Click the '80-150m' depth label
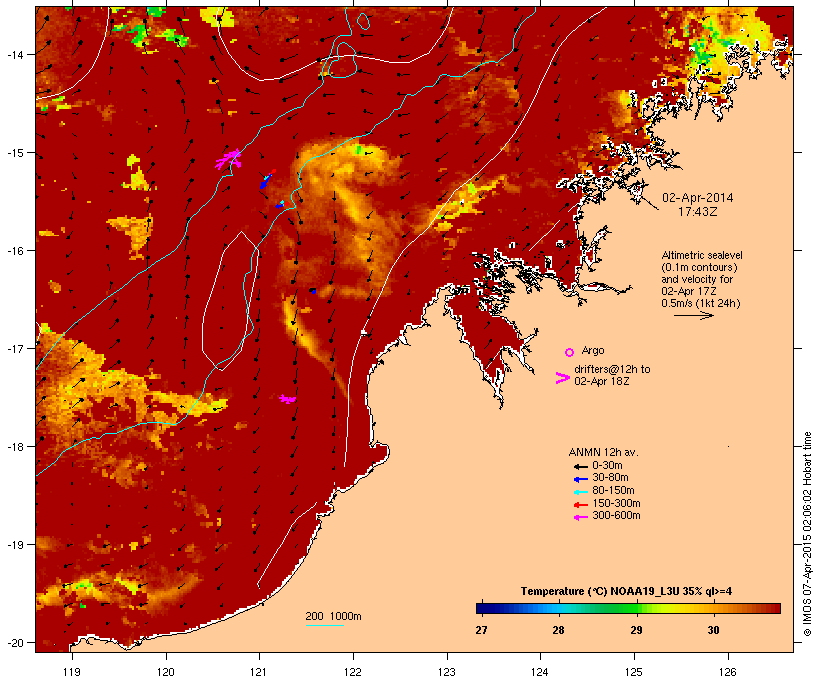Screen dimensions: 820x680 (613, 491)
